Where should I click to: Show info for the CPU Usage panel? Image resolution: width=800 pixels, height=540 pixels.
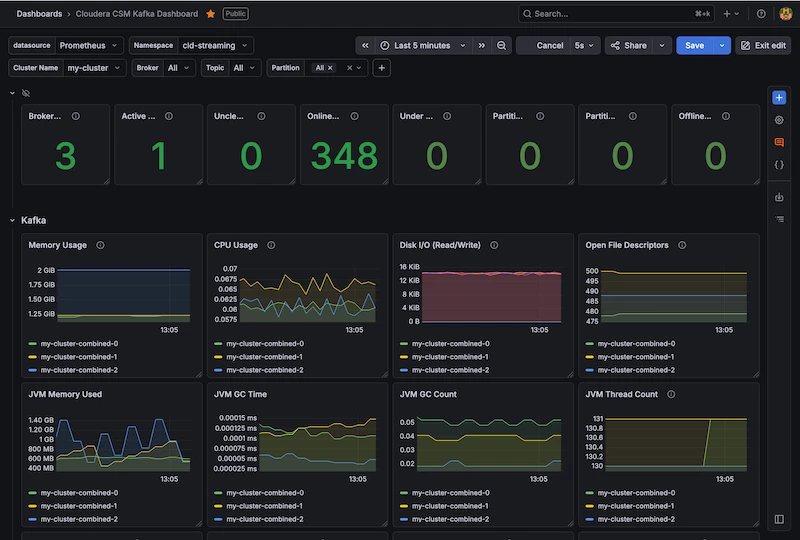(x=271, y=245)
